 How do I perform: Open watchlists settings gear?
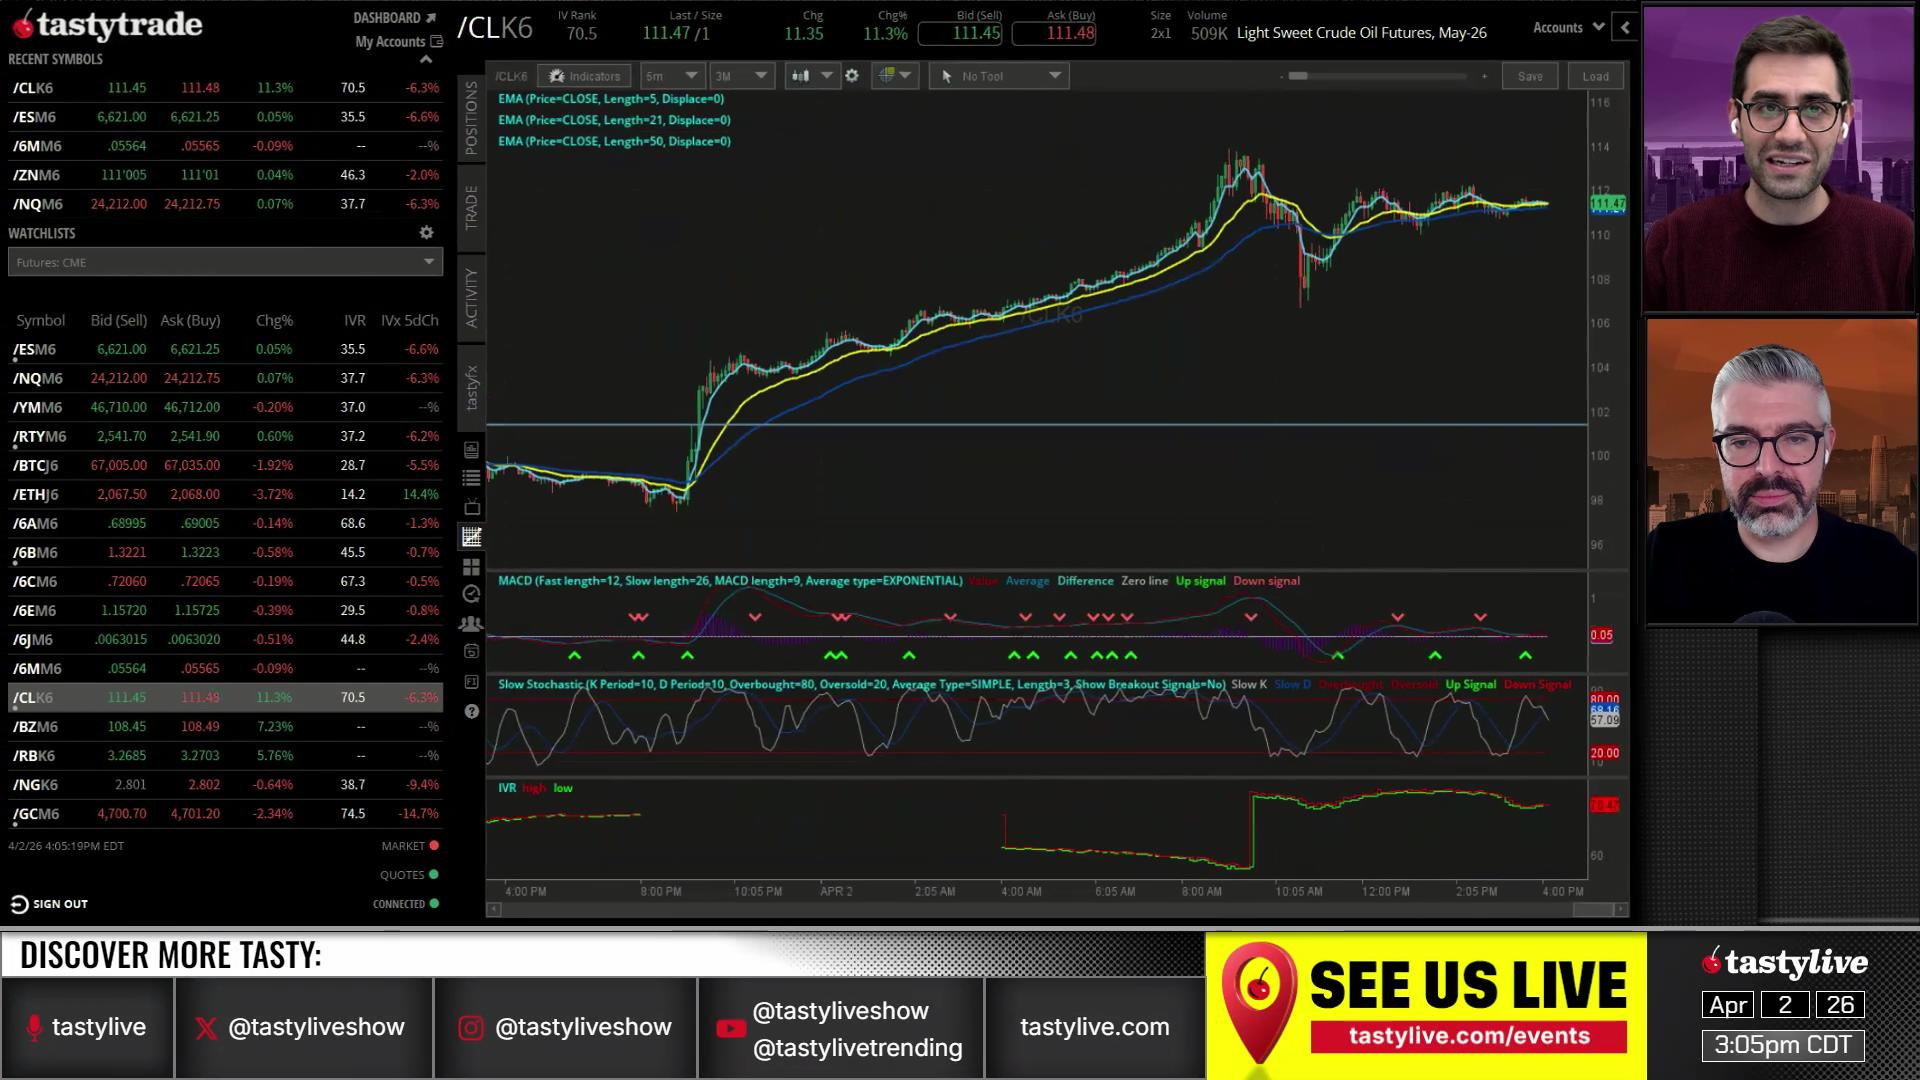tap(426, 233)
